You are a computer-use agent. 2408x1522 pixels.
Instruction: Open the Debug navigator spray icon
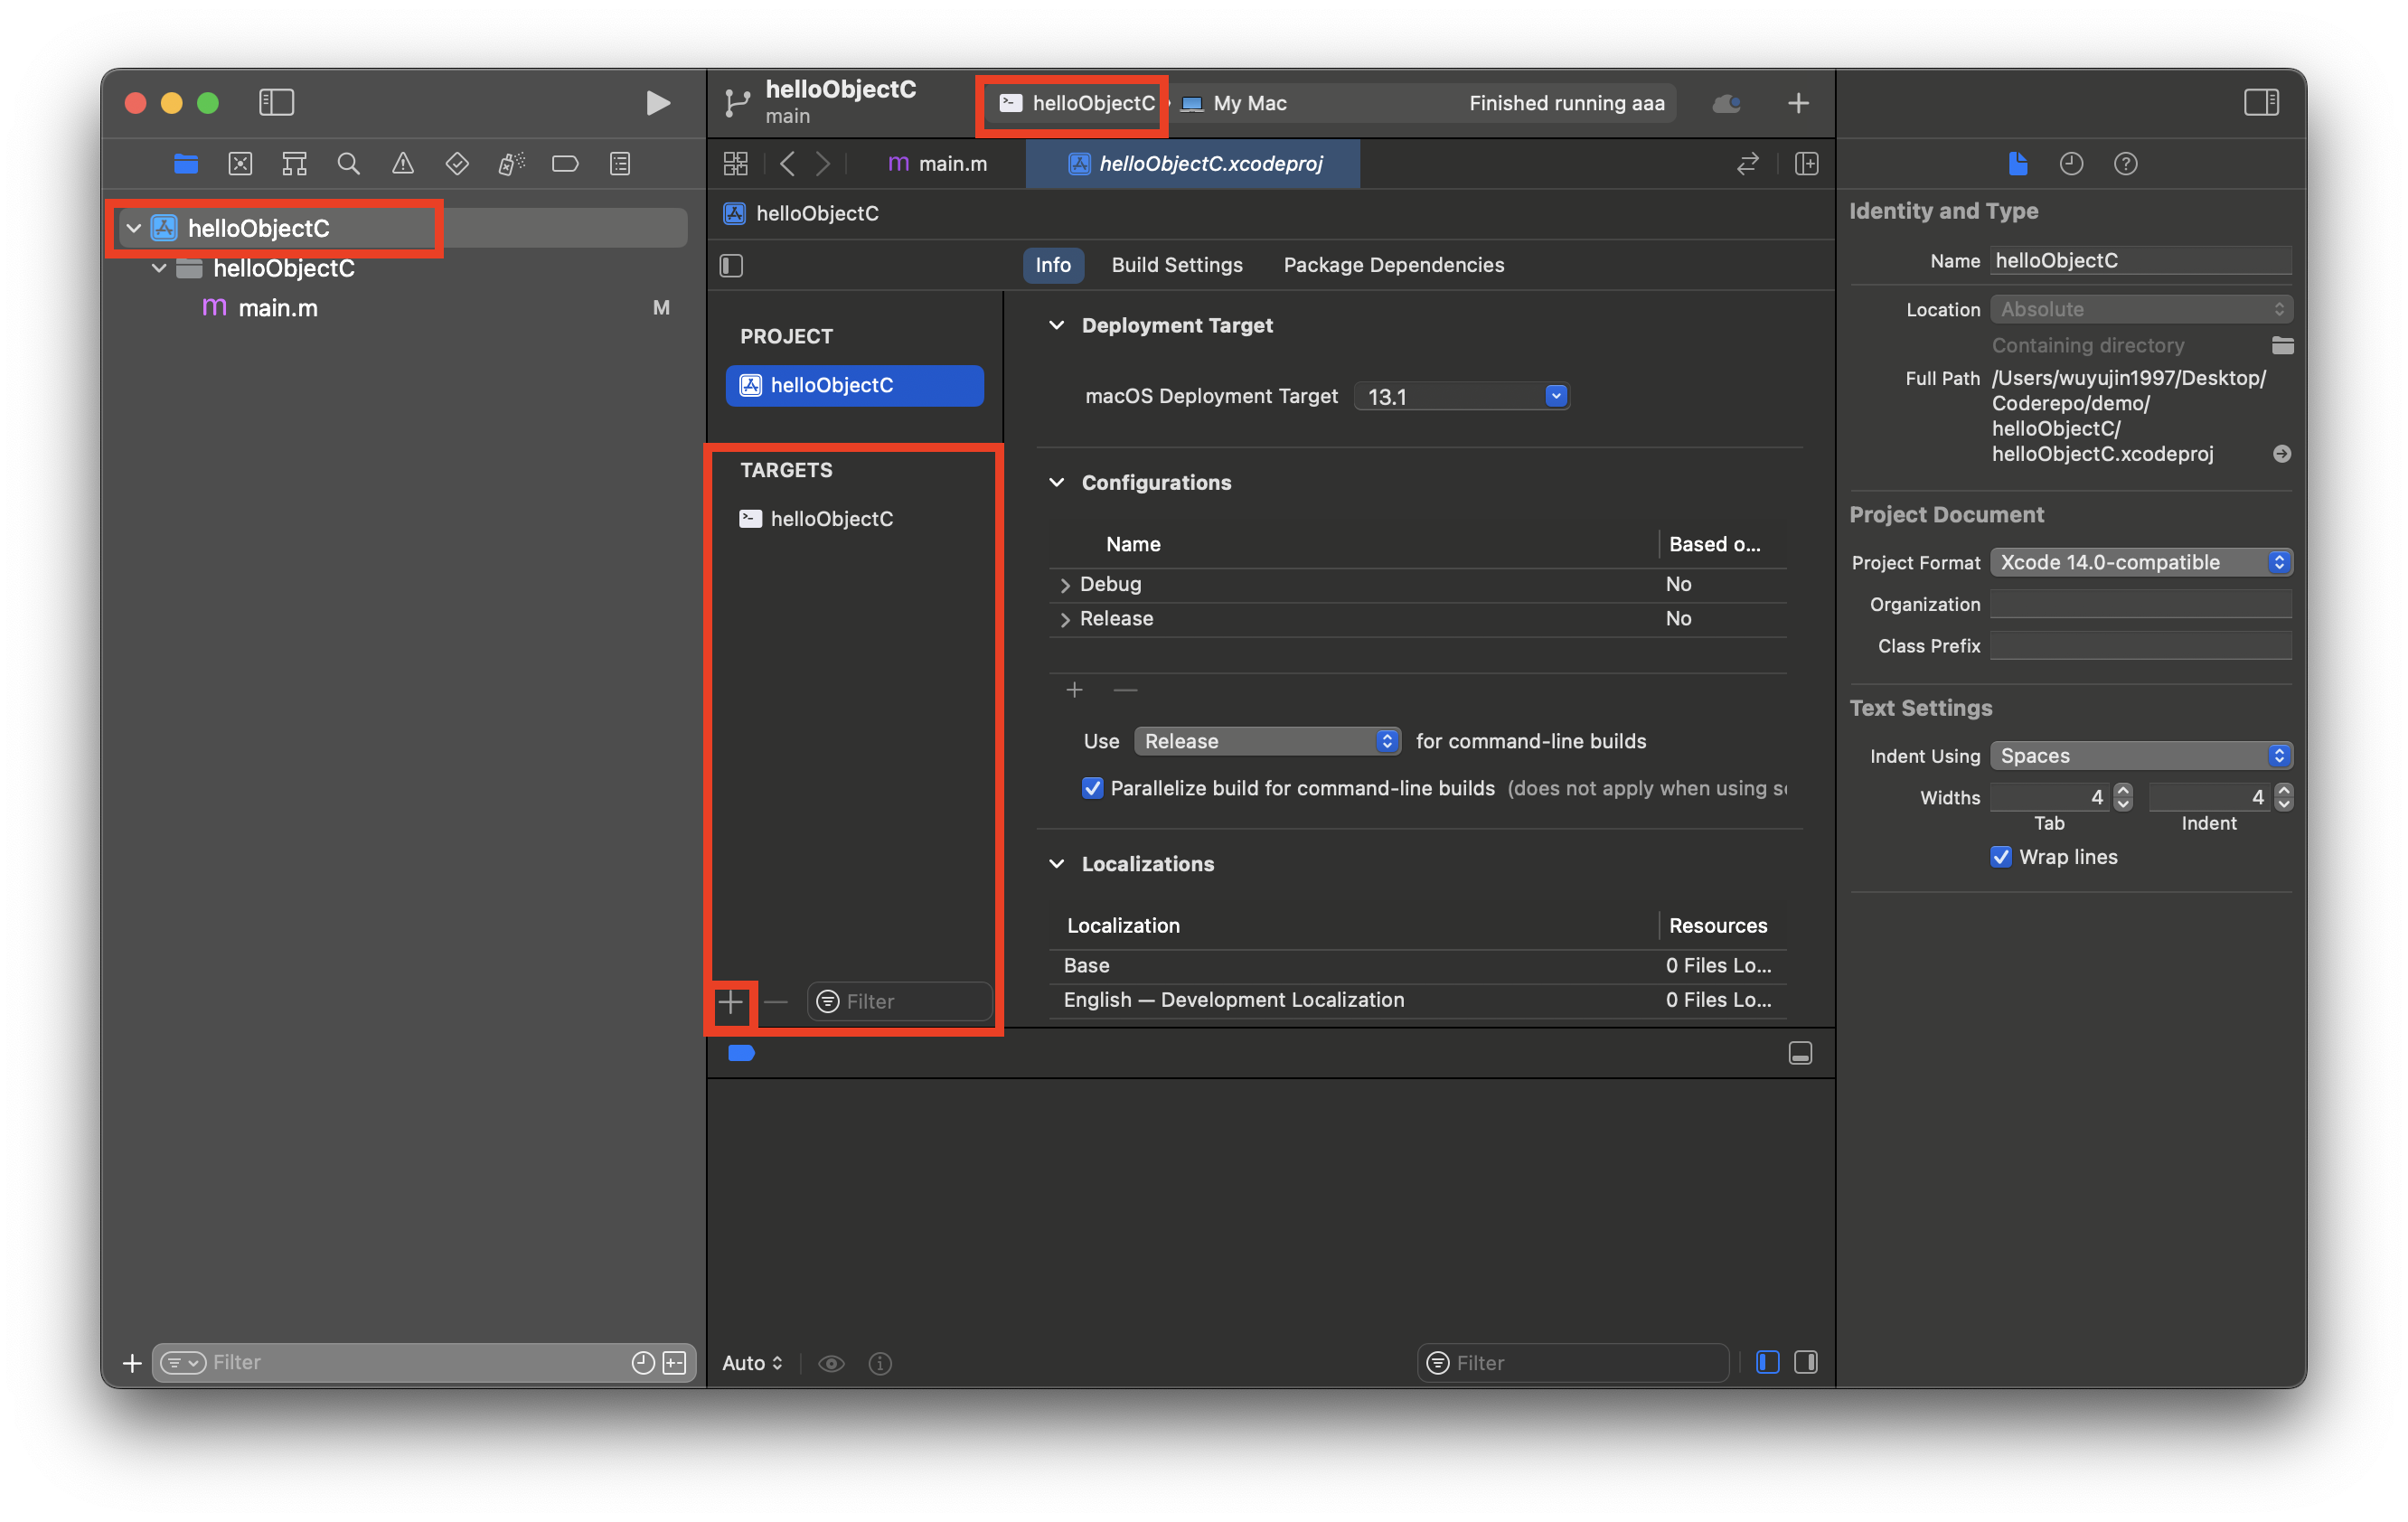511,164
